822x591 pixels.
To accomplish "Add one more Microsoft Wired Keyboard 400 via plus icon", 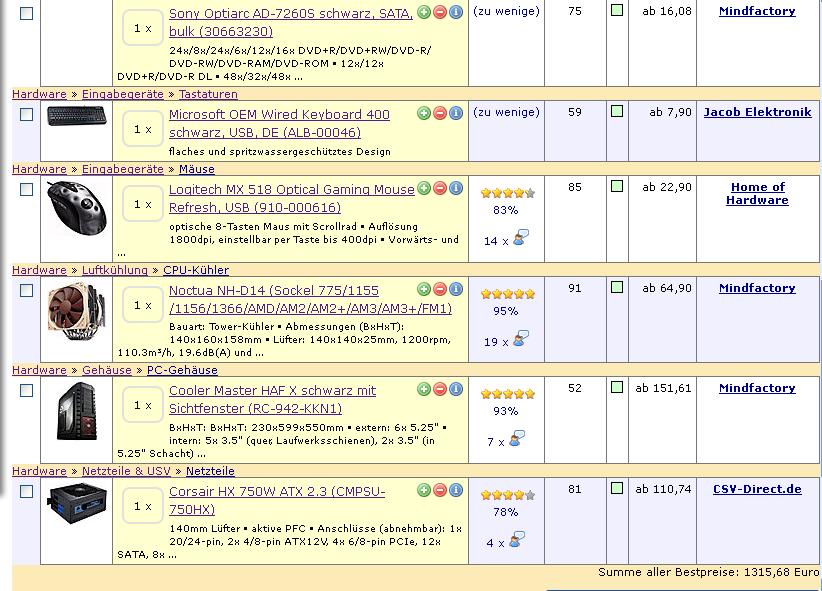I will [424, 113].
